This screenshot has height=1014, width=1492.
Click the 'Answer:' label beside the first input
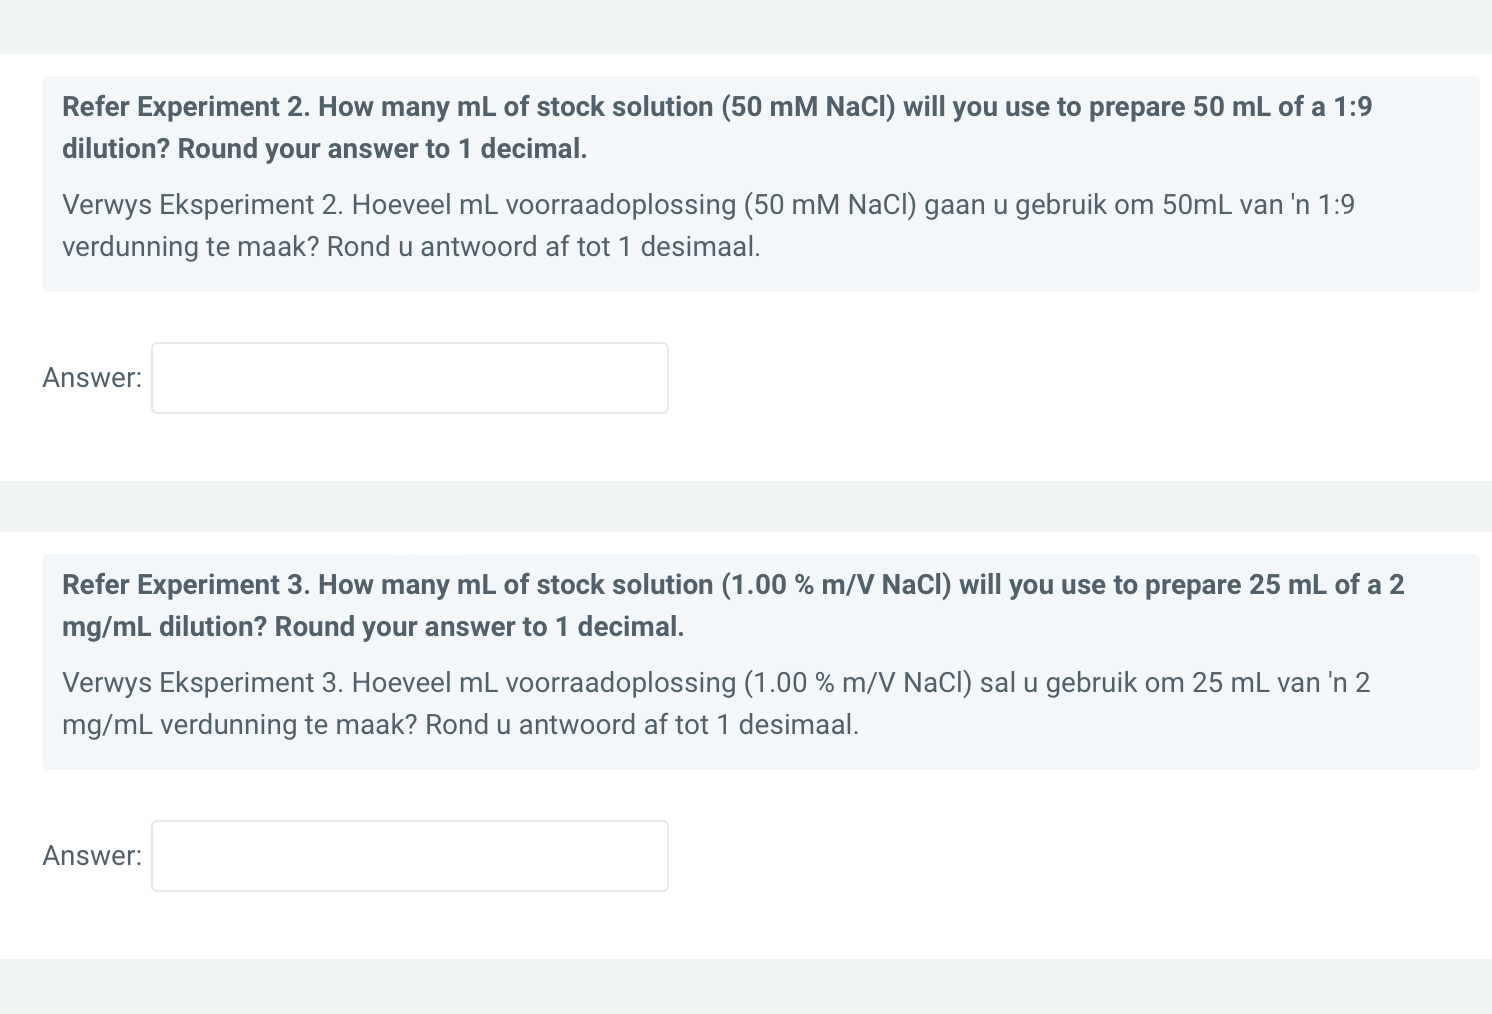(x=90, y=377)
